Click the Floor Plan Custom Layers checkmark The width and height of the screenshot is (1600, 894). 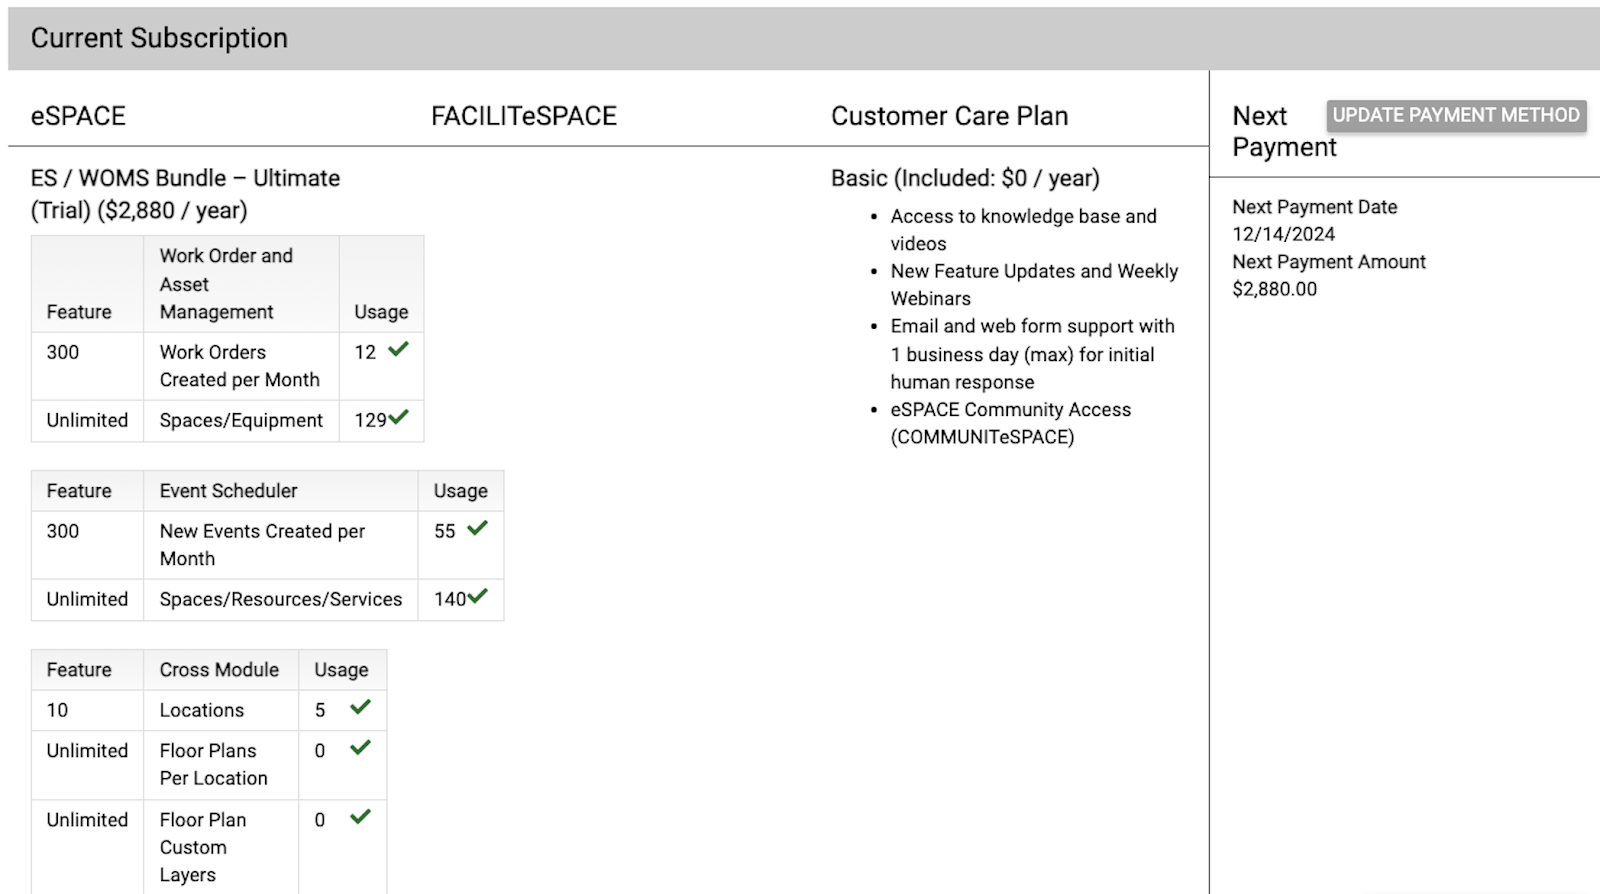pyautogui.click(x=360, y=817)
